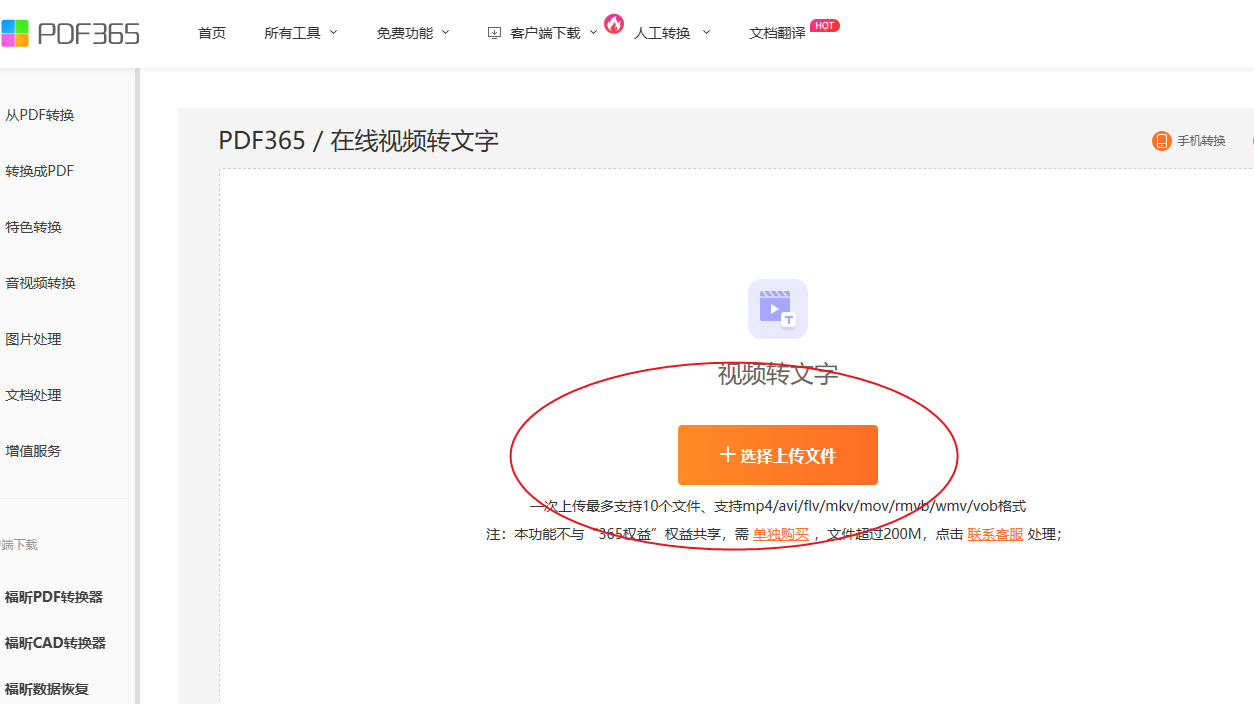This screenshot has width=1254, height=704.
Task: Open 文档翻译 document translation
Action: point(777,33)
